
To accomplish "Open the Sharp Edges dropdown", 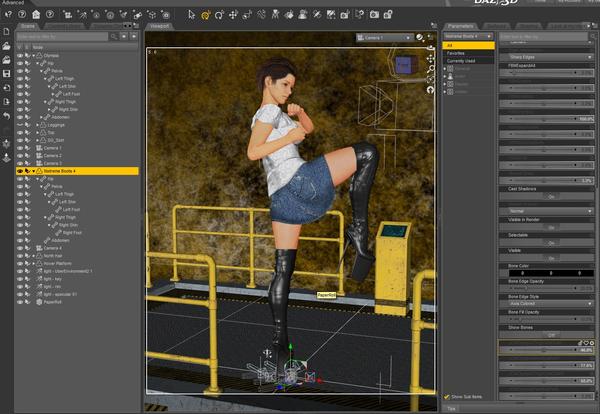I will [546, 57].
